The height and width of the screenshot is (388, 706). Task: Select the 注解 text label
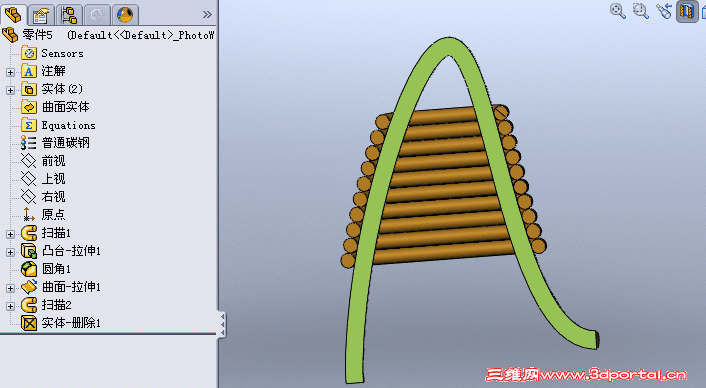click(54, 71)
